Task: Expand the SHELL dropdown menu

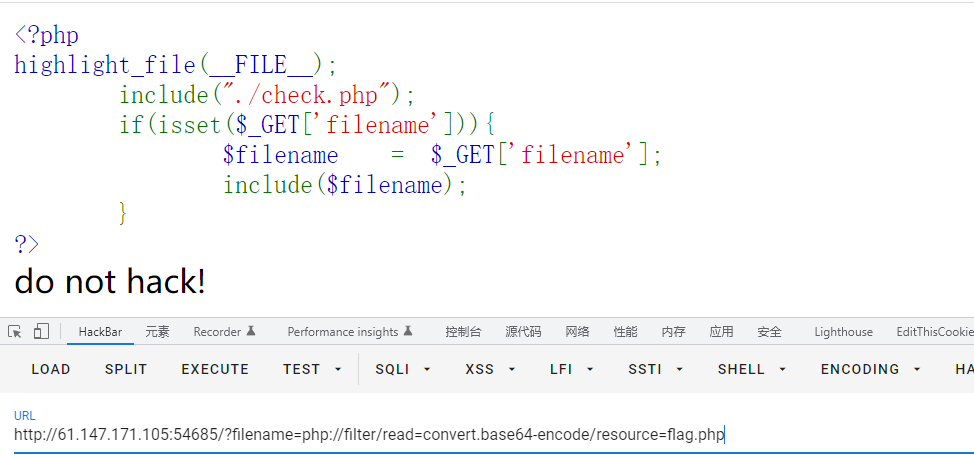Action: 752,369
